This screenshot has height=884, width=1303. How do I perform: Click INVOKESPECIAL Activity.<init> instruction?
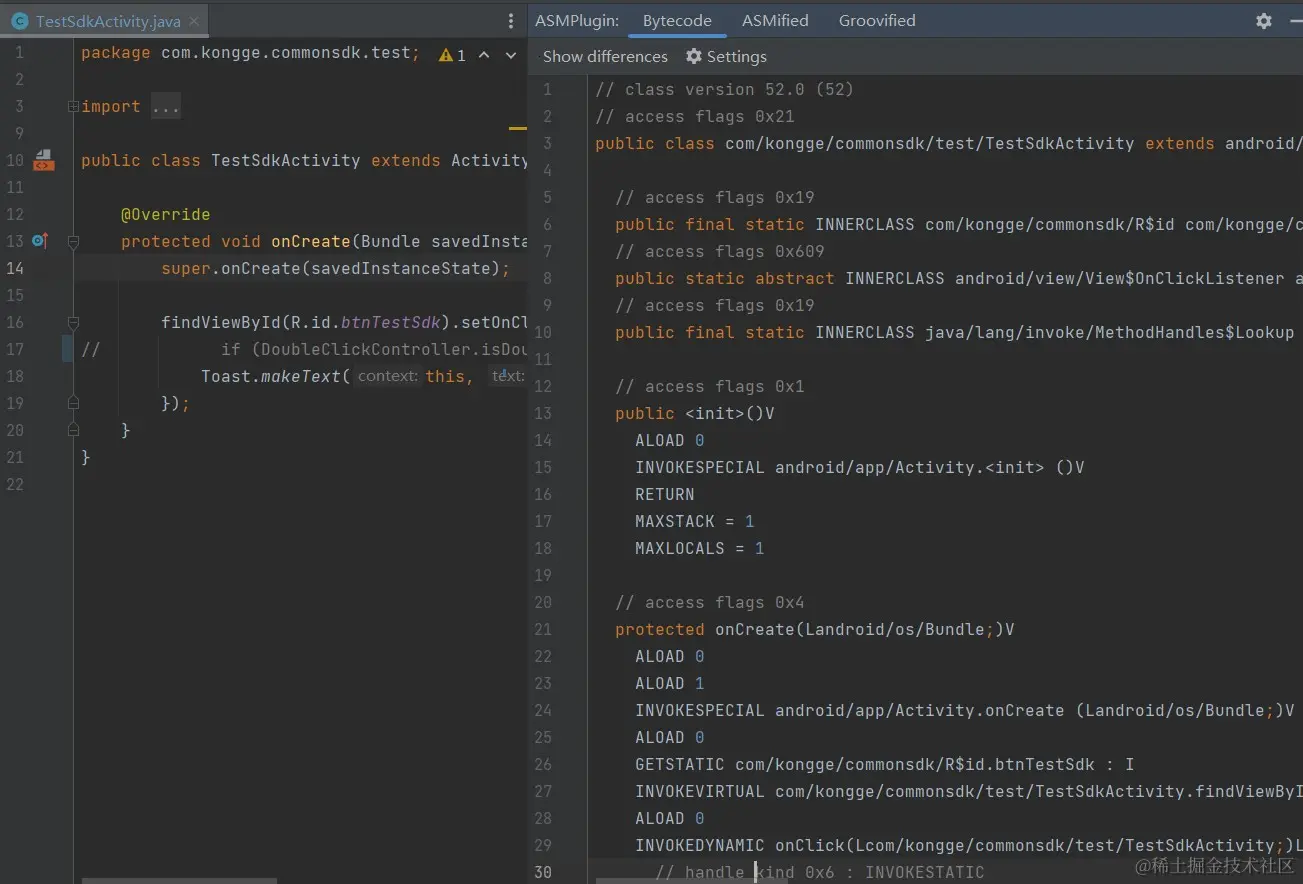[860, 467]
